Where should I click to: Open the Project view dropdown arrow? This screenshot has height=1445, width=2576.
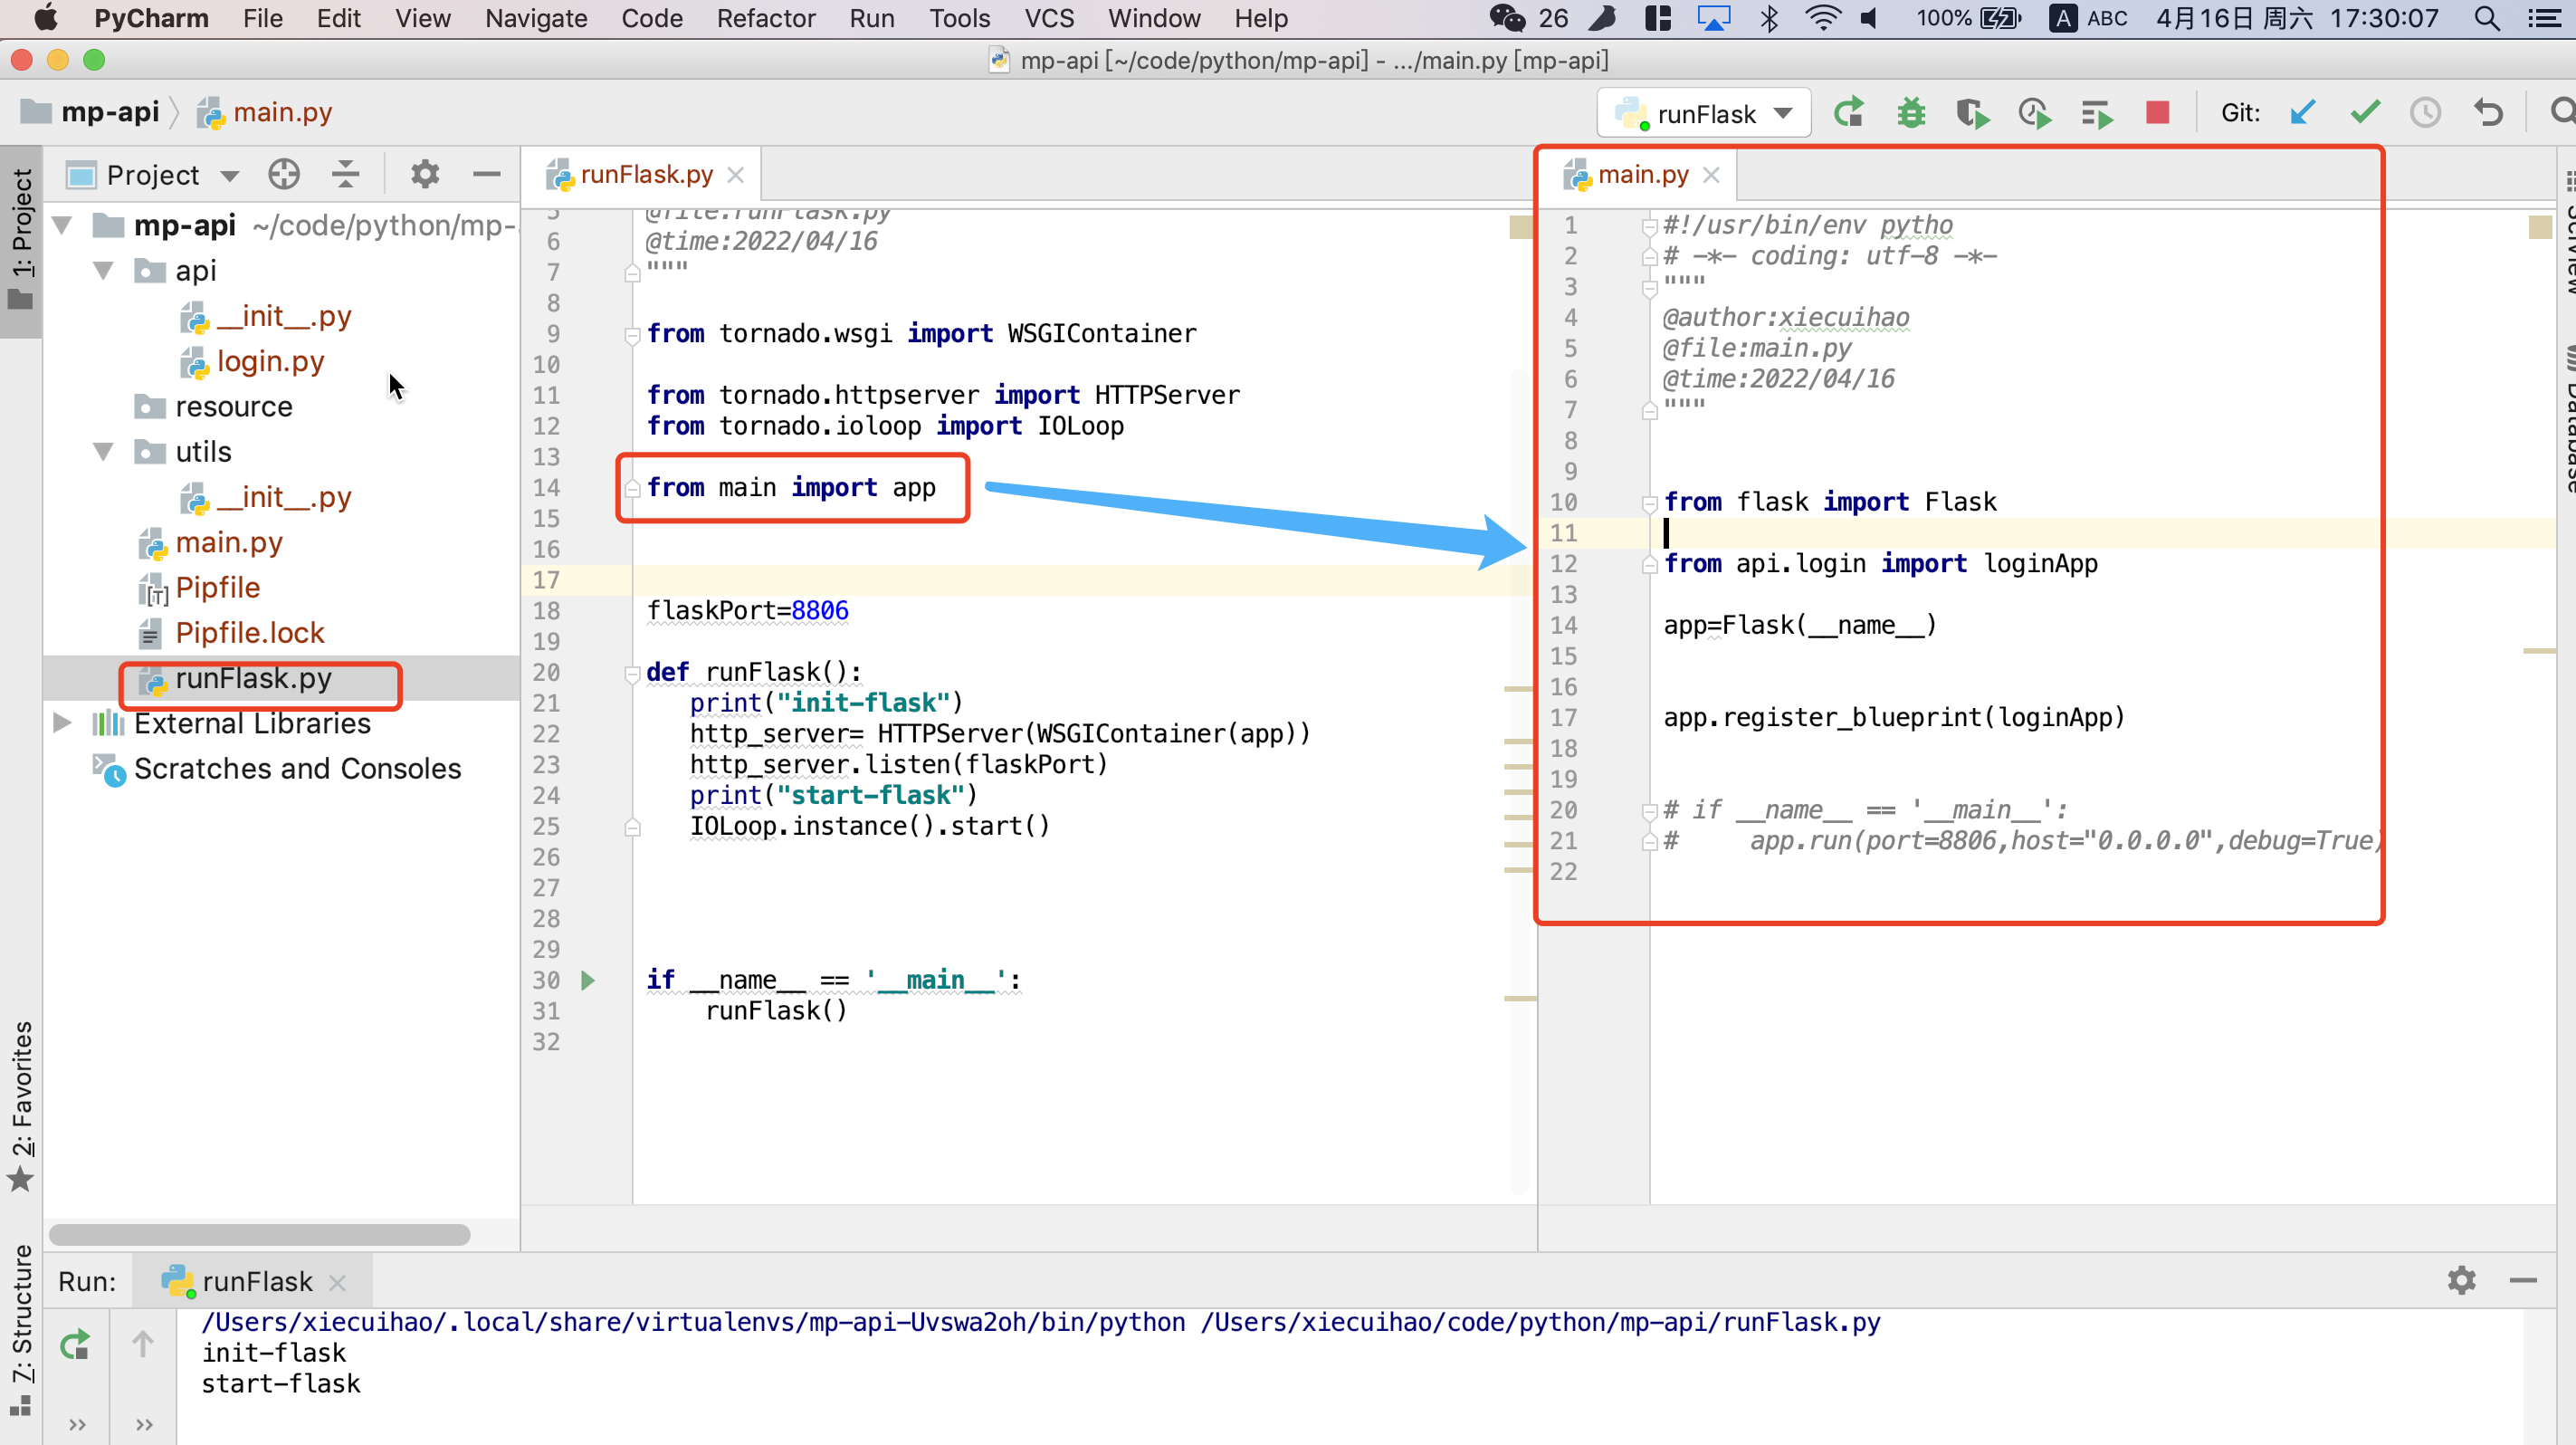[x=230, y=176]
